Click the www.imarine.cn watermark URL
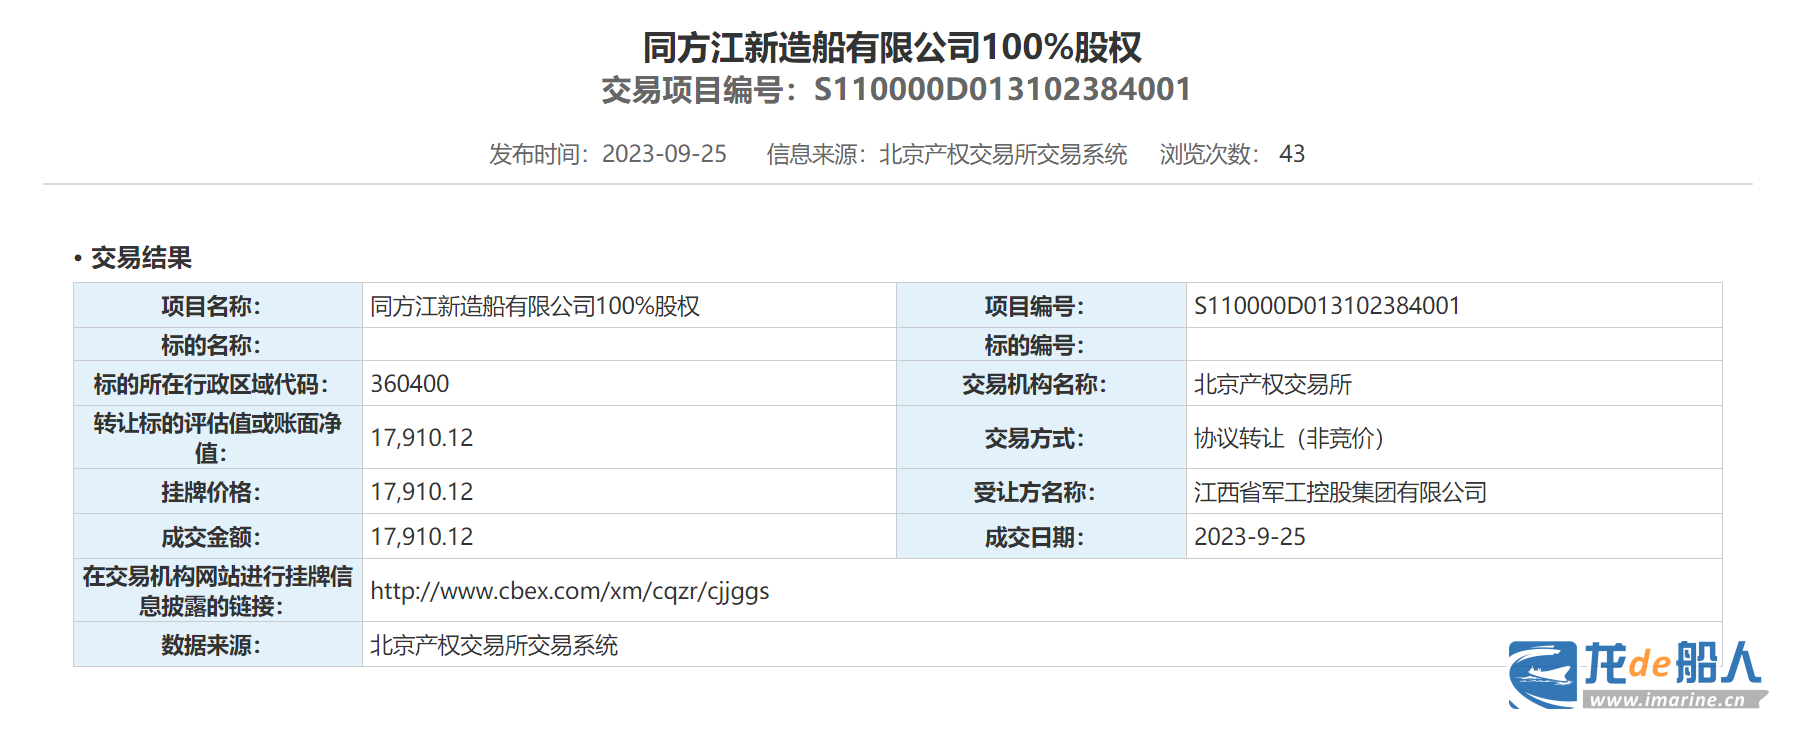 click(x=1667, y=700)
